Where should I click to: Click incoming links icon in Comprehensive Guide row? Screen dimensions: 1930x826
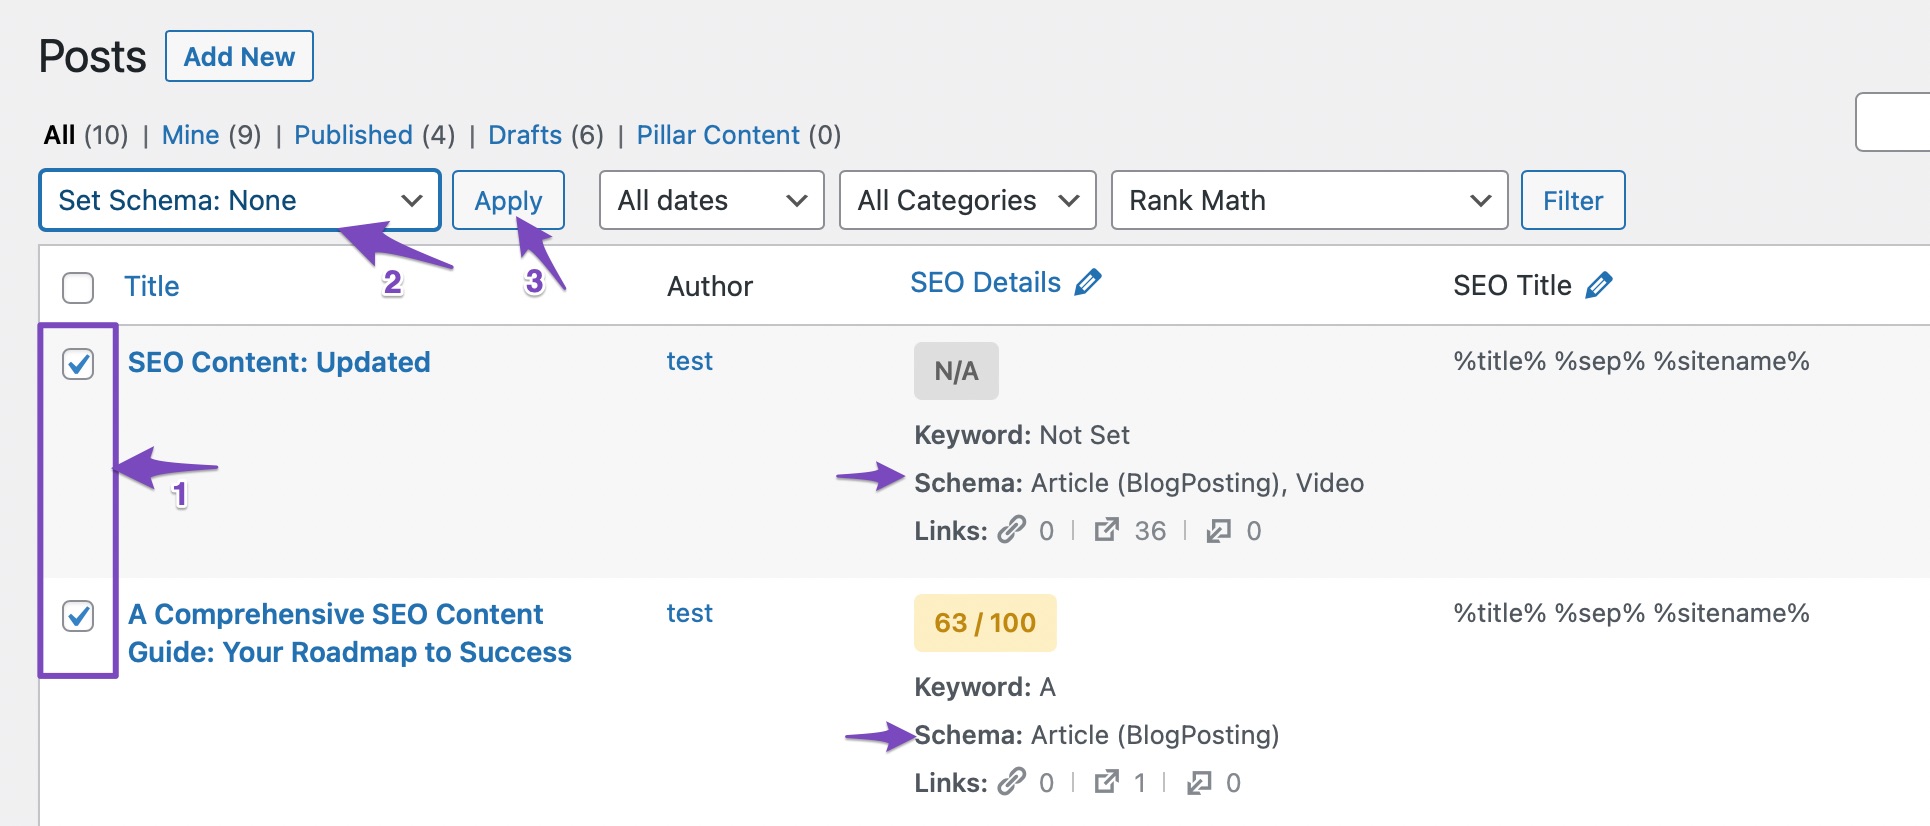coord(1198,782)
